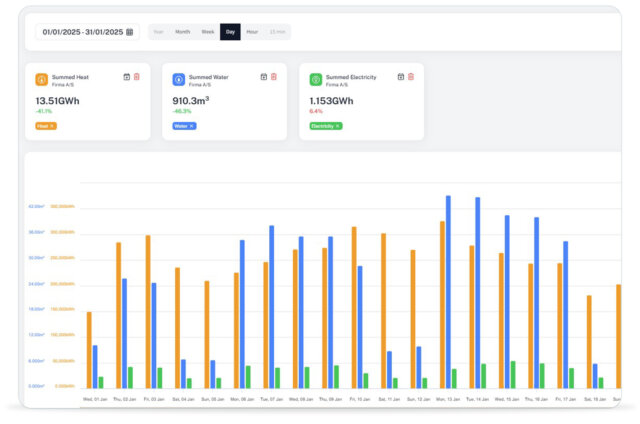Remove the blue Water tag

pos(192,126)
